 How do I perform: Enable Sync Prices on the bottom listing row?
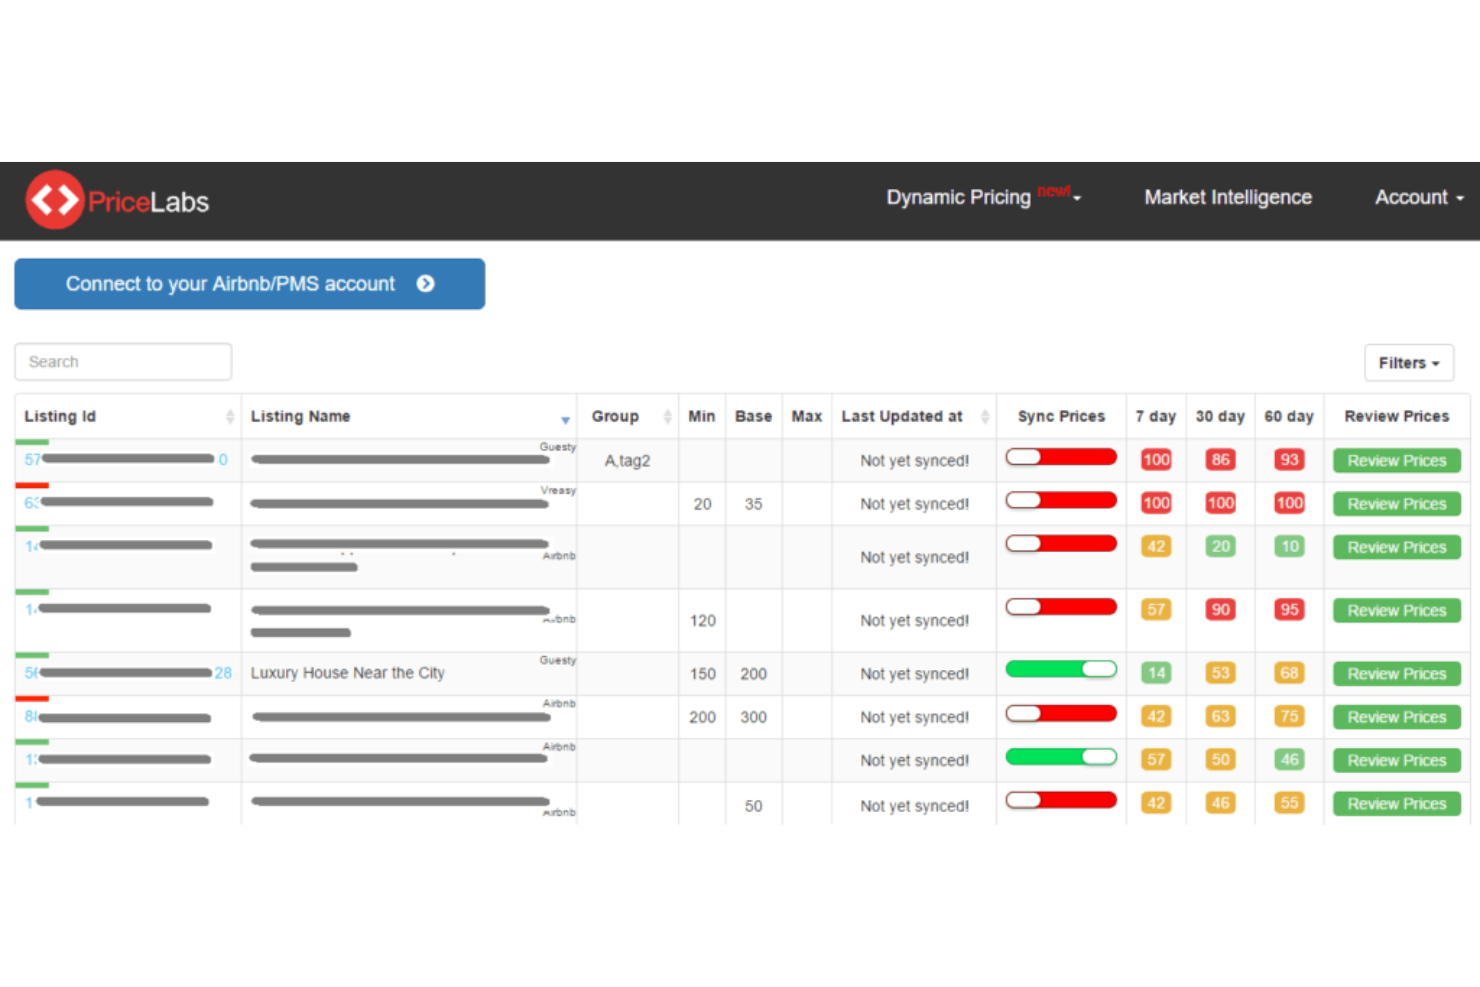click(x=1061, y=800)
